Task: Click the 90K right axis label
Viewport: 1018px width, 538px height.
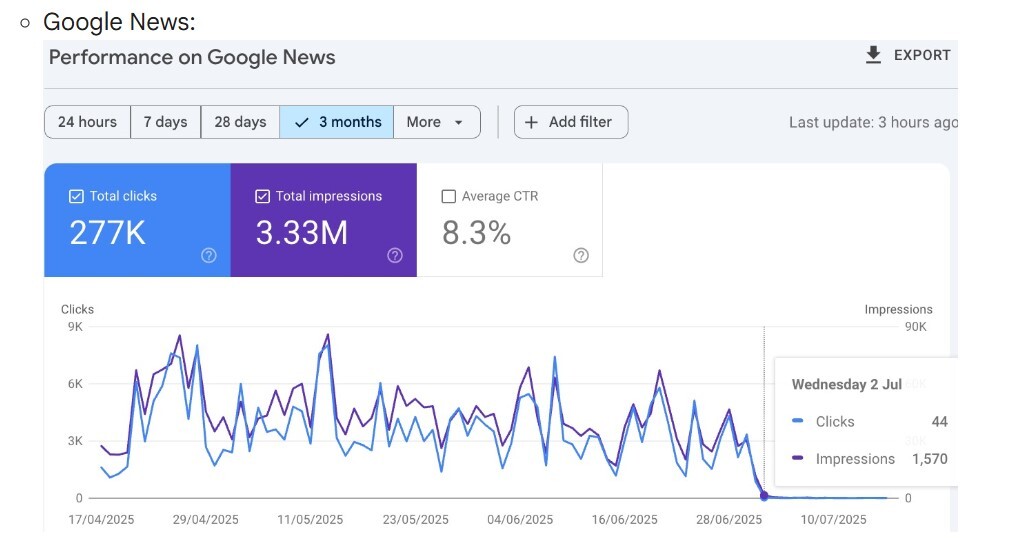Action: tap(916, 326)
